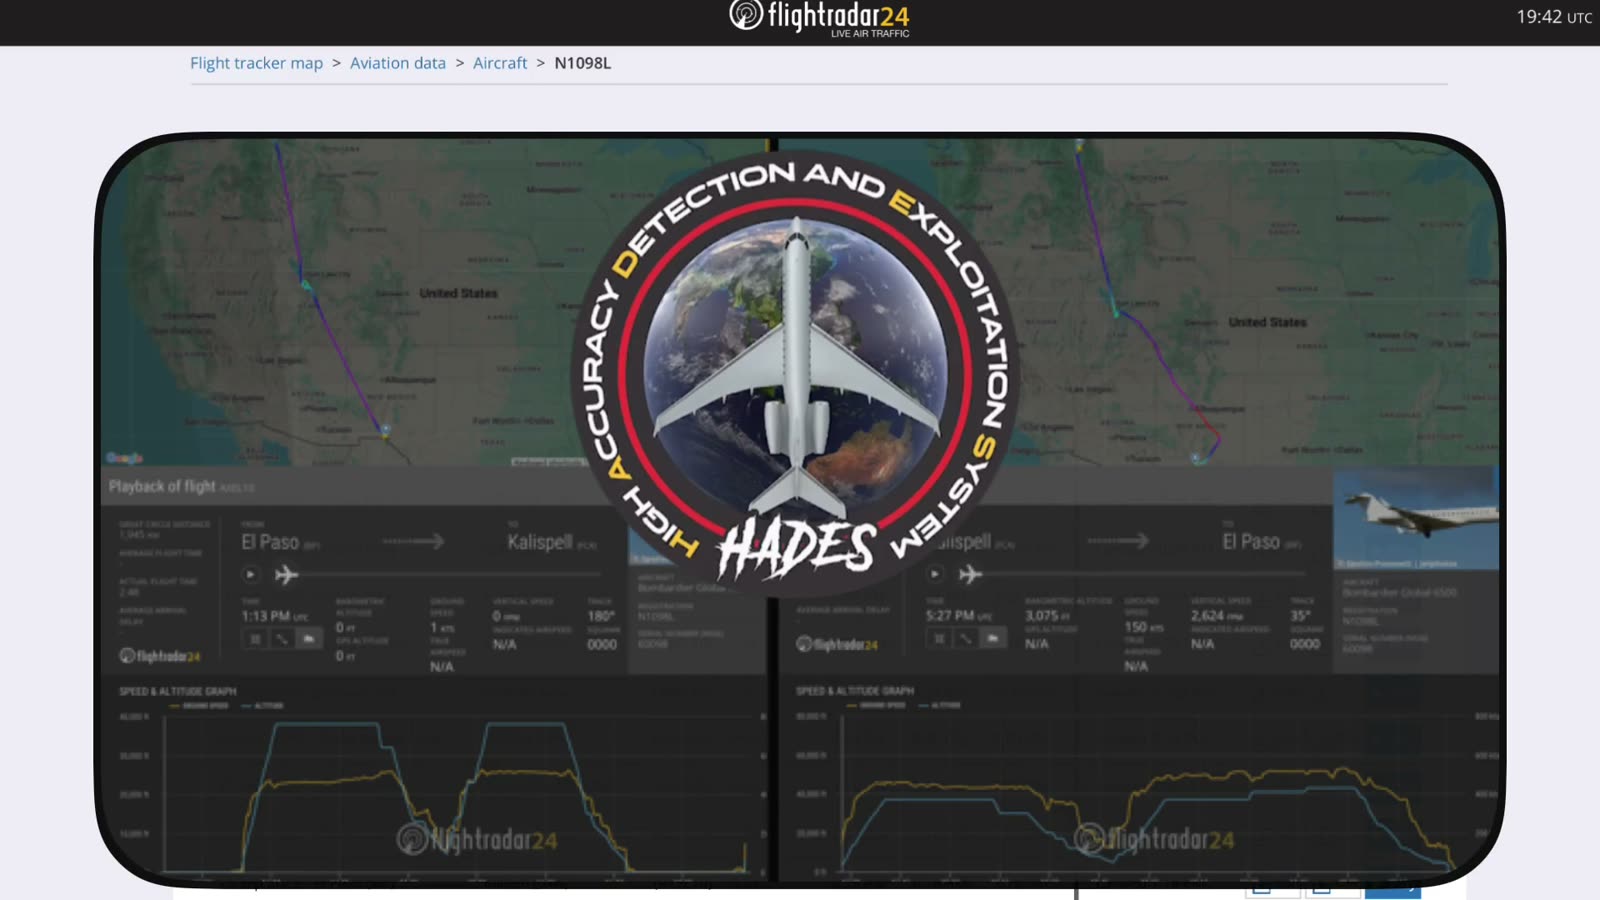Play the Kalispell to El Paso flight playback
Viewport: 1600px width, 900px height.
934,574
